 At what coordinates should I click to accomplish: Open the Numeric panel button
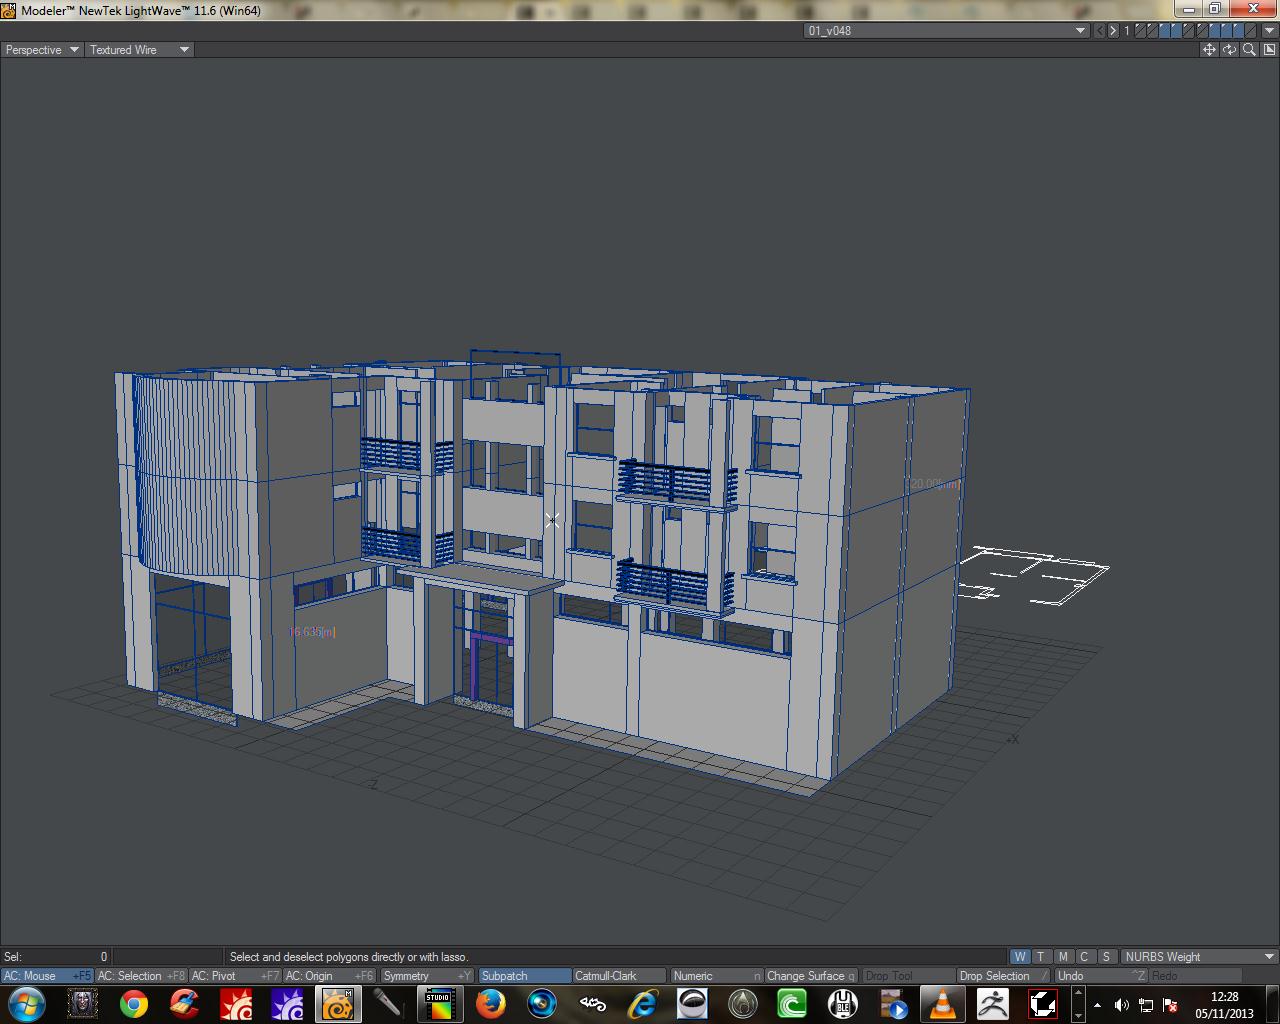716,976
